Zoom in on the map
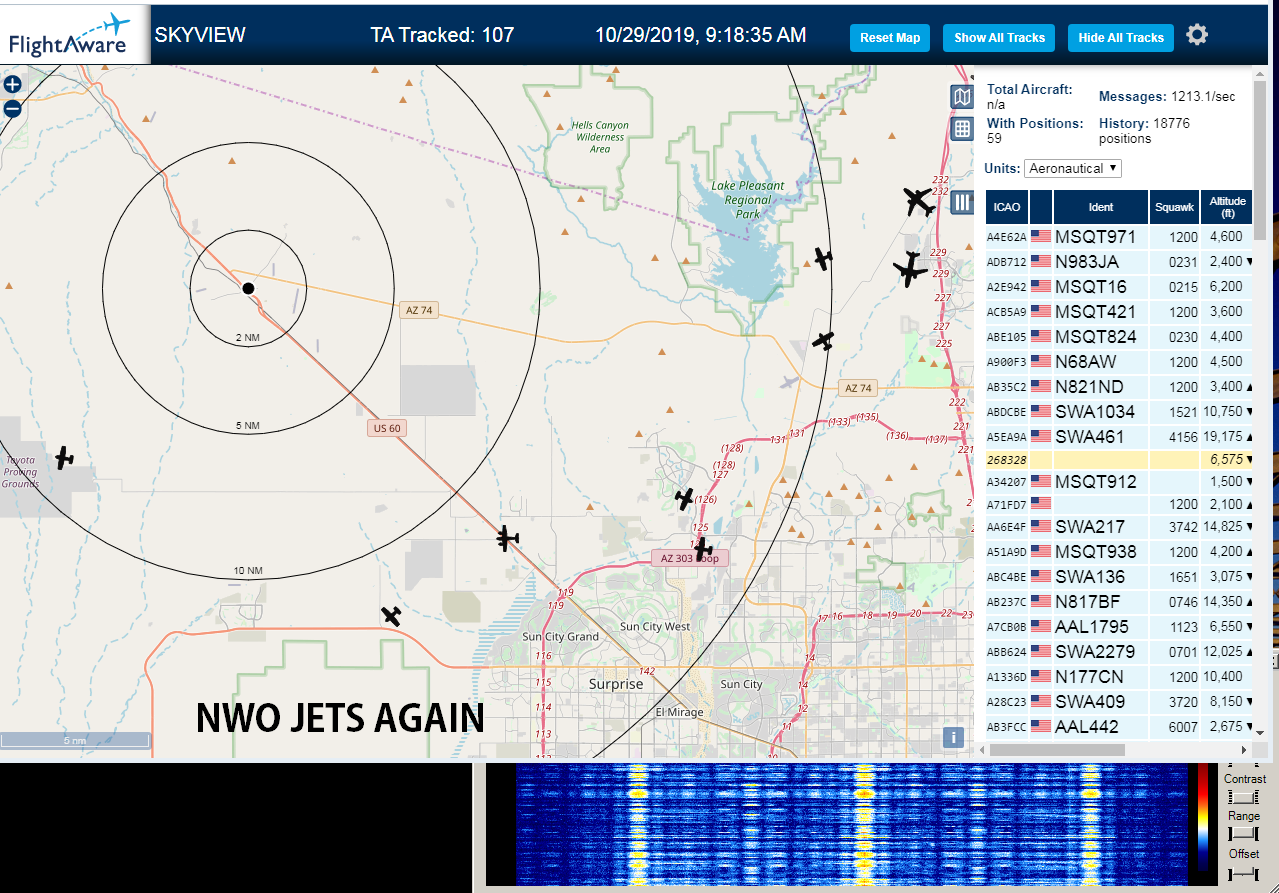This screenshot has height=893, width=1279. (x=12, y=85)
